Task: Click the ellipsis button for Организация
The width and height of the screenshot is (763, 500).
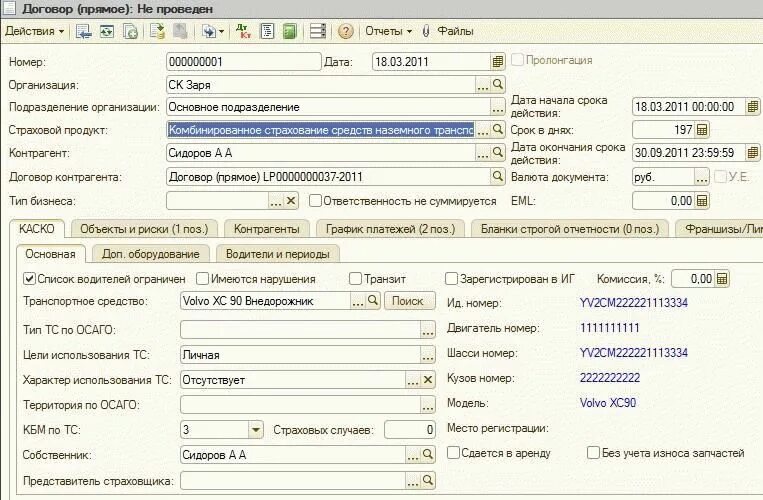Action: [483, 85]
